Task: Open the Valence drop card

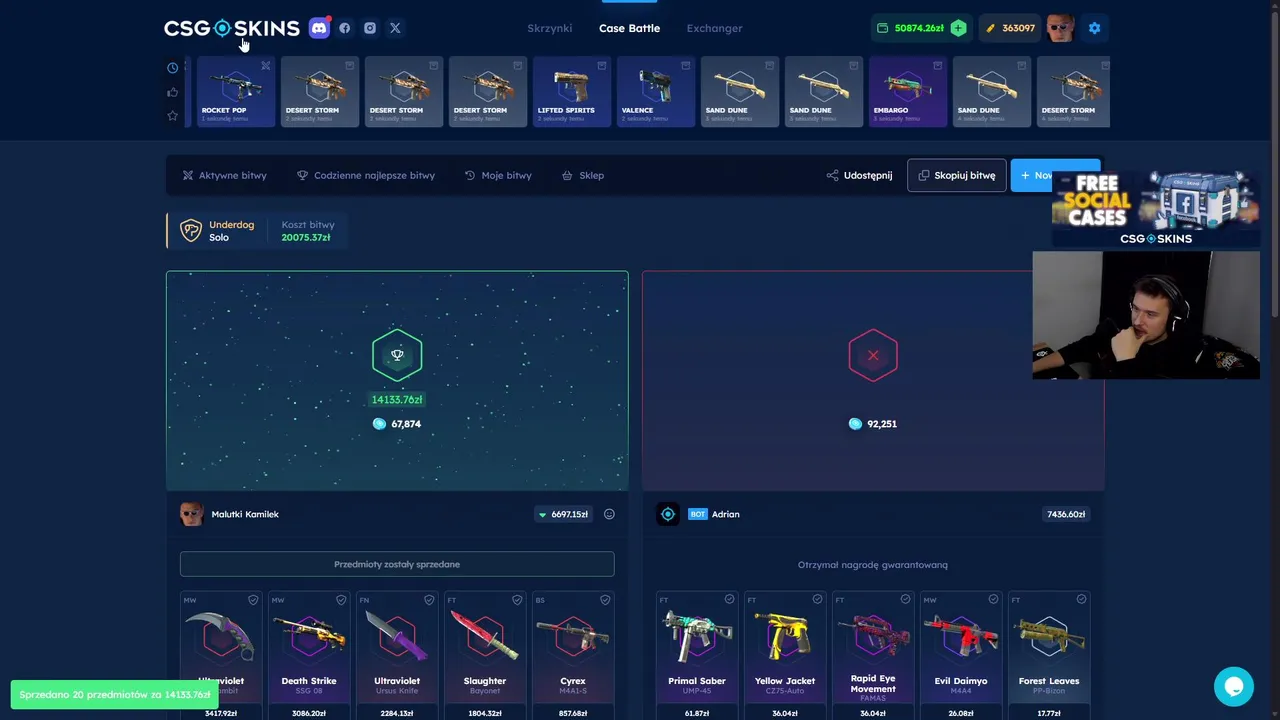Action: tap(656, 92)
